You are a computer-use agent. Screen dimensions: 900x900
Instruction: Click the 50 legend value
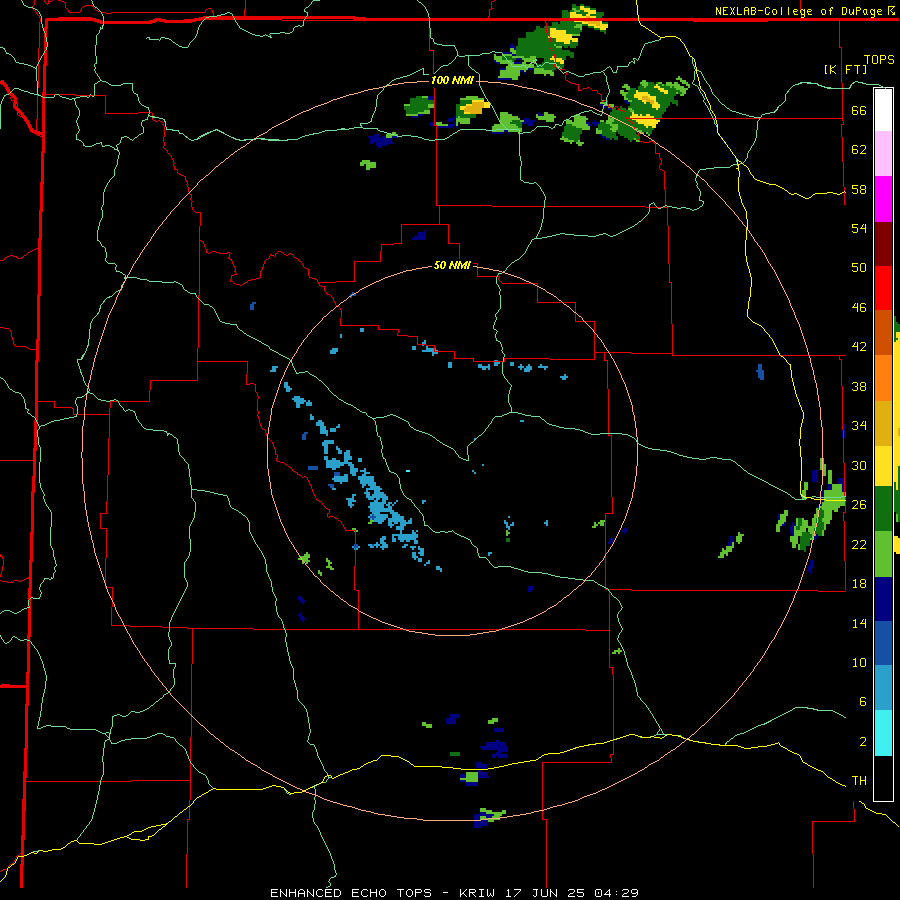tap(859, 267)
